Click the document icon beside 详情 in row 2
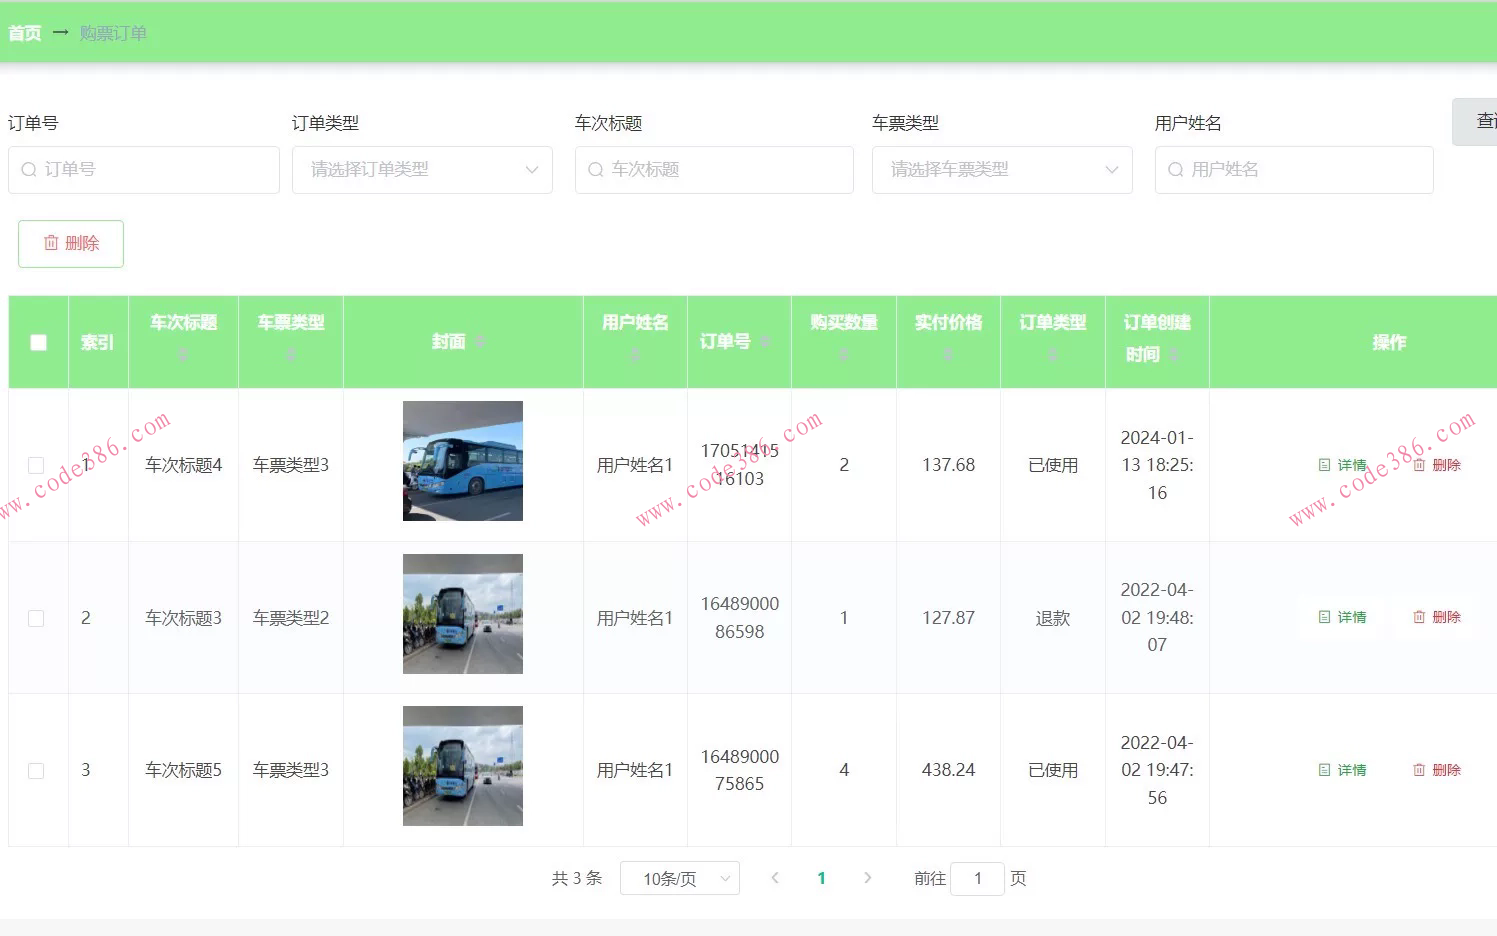This screenshot has height=936, width=1497. pyautogui.click(x=1324, y=617)
